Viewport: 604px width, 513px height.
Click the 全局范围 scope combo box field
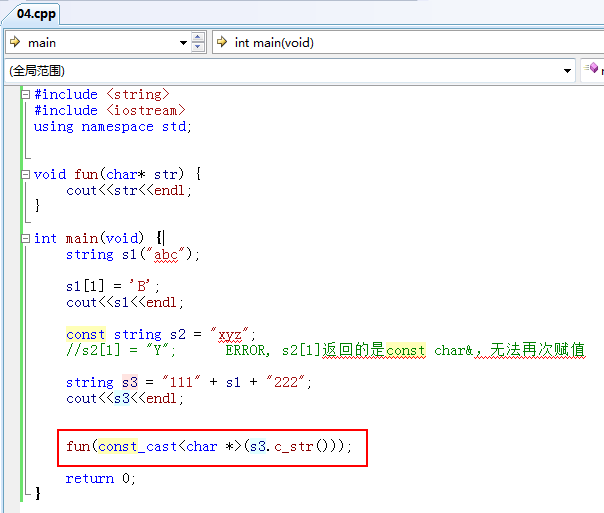point(290,71)
